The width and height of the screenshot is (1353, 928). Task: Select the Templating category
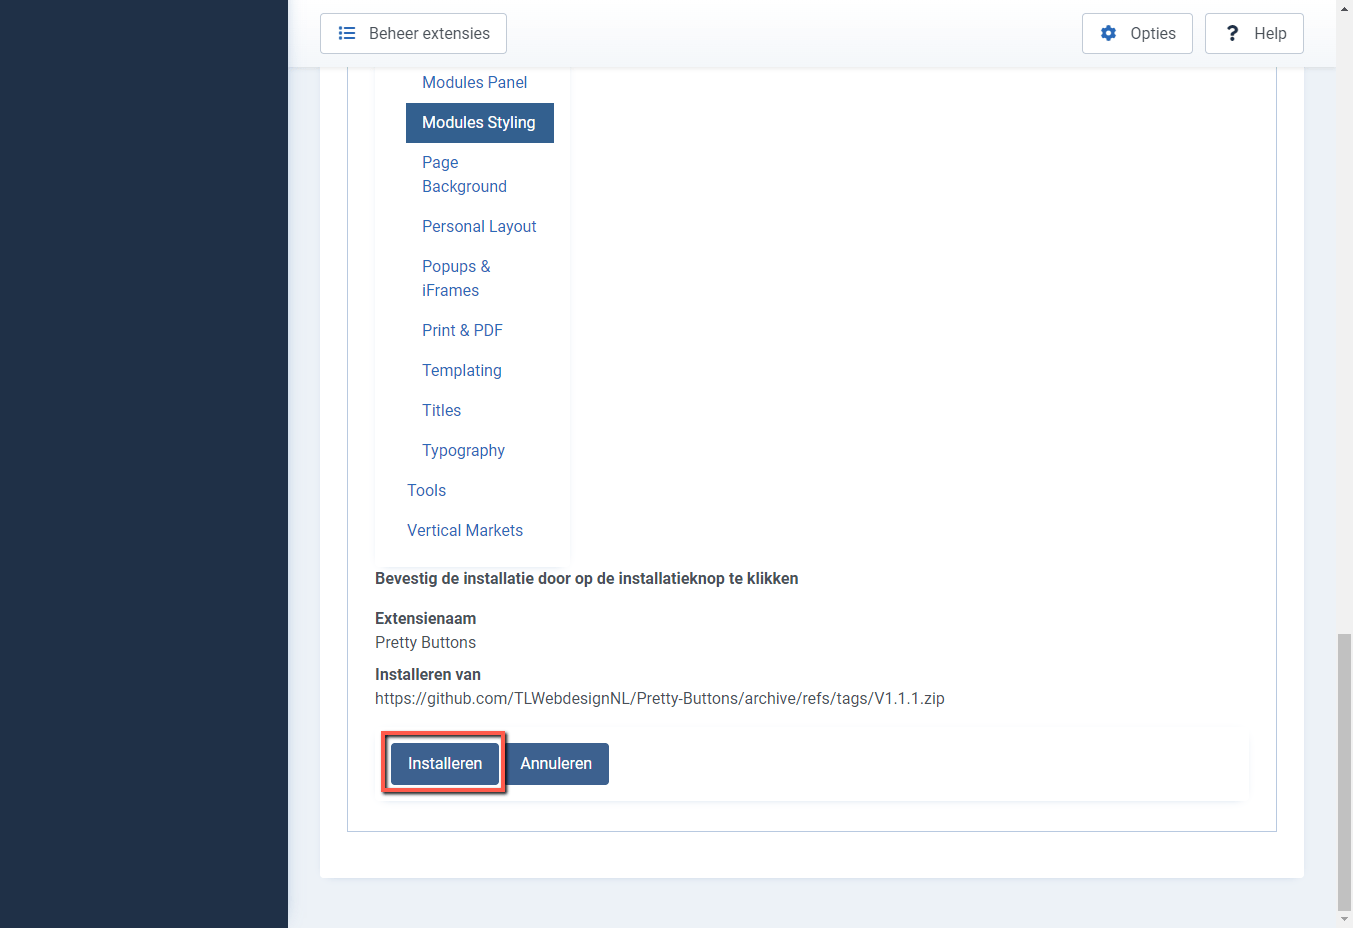pos(461,370)
